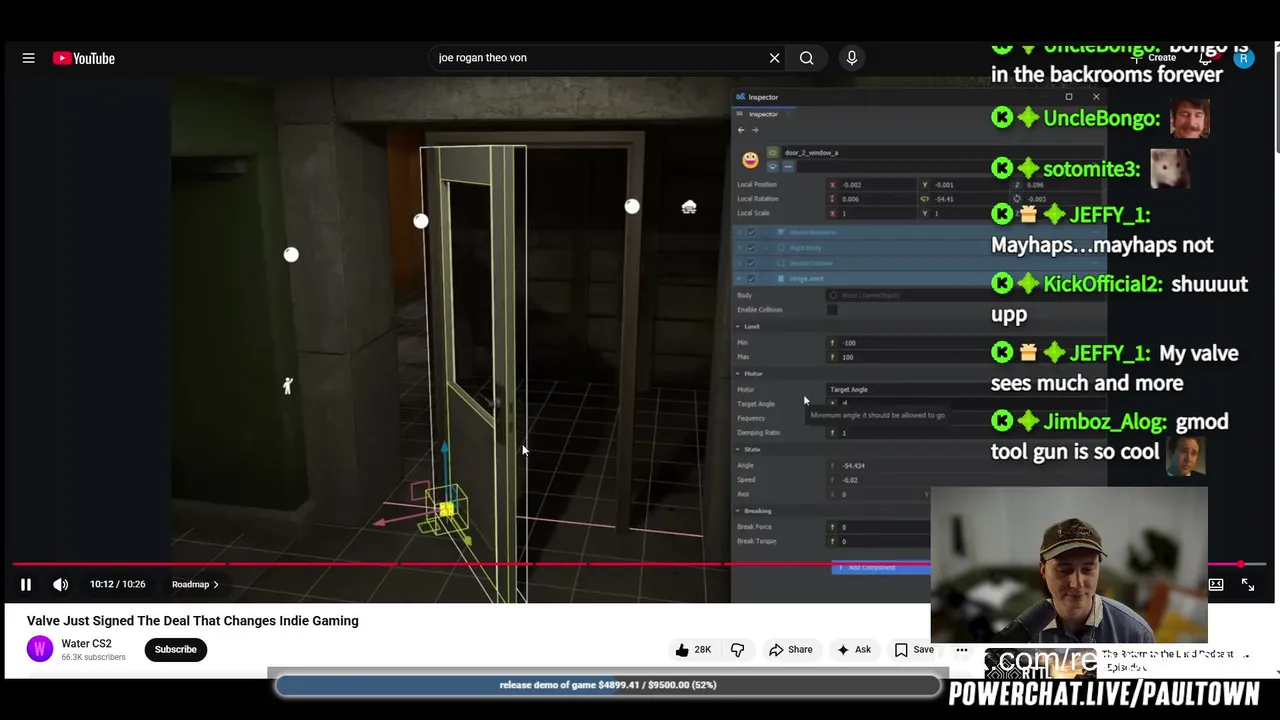Pause the video playback
The width and height of the screenshot is (1280, 720).
click(x=26, y=584)
